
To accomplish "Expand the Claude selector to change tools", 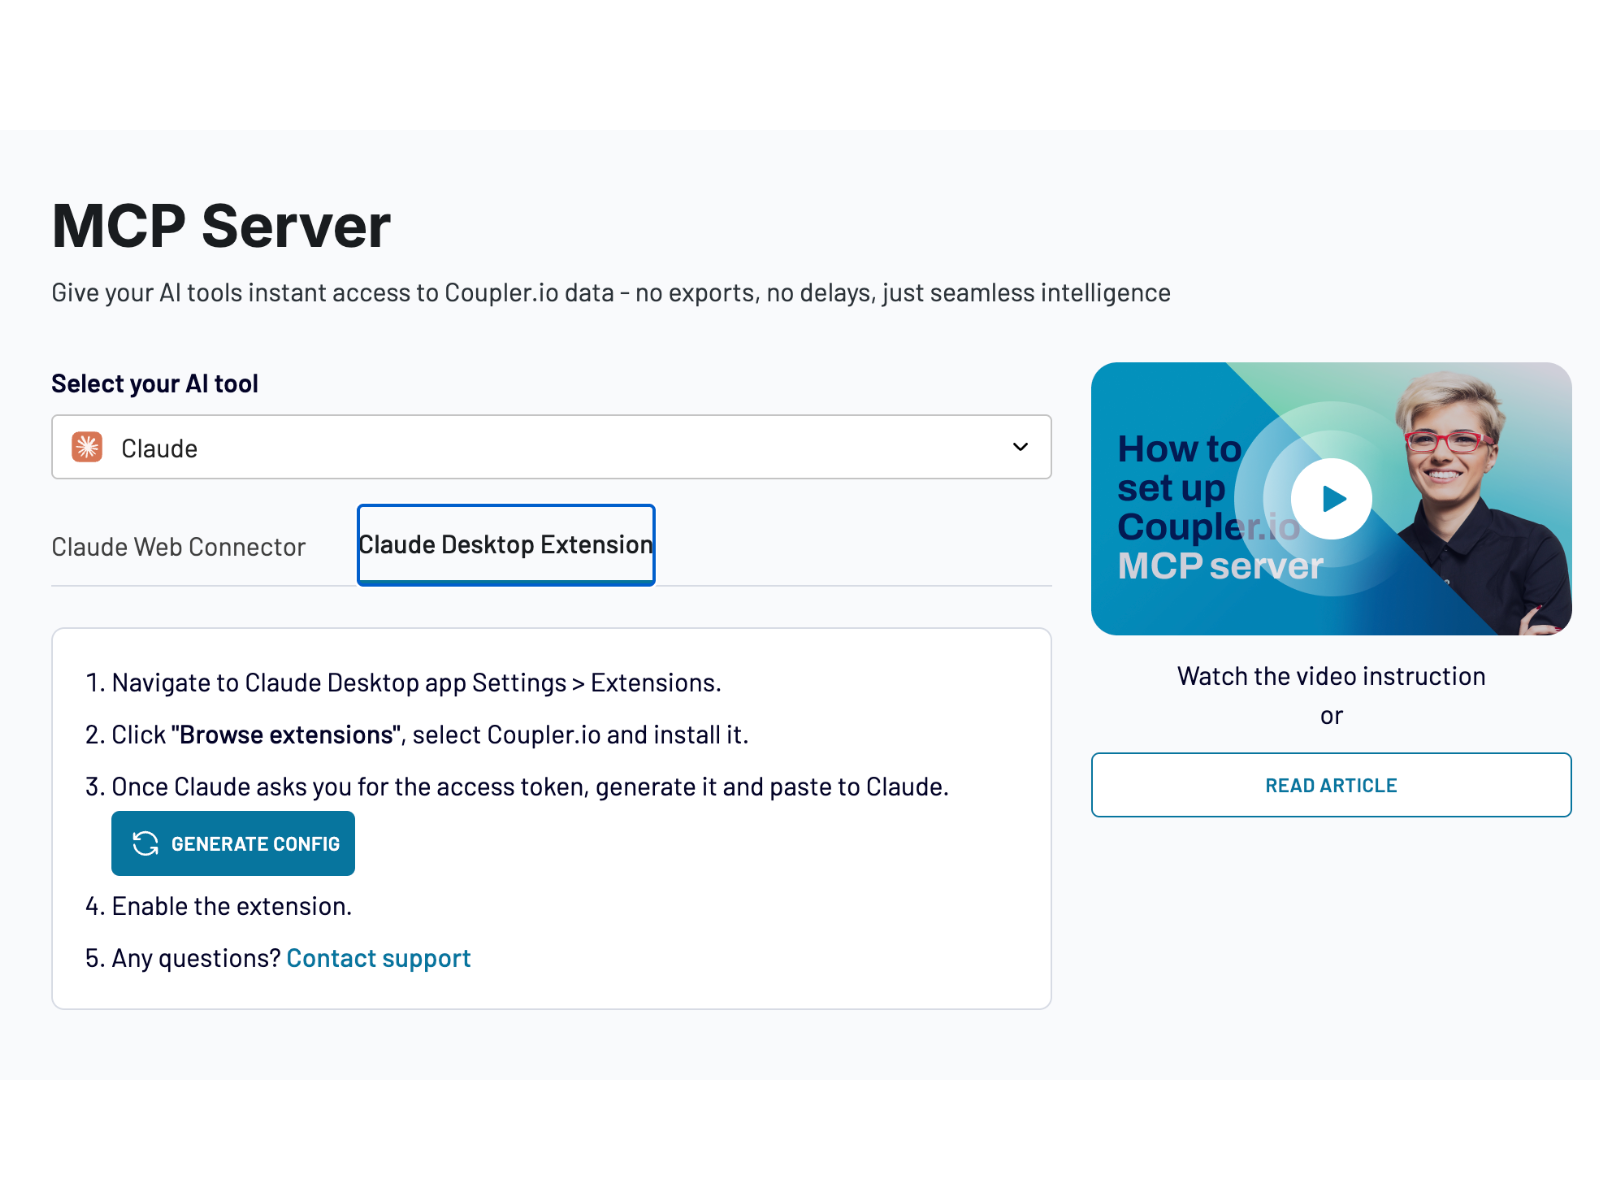I will [550, 447].
